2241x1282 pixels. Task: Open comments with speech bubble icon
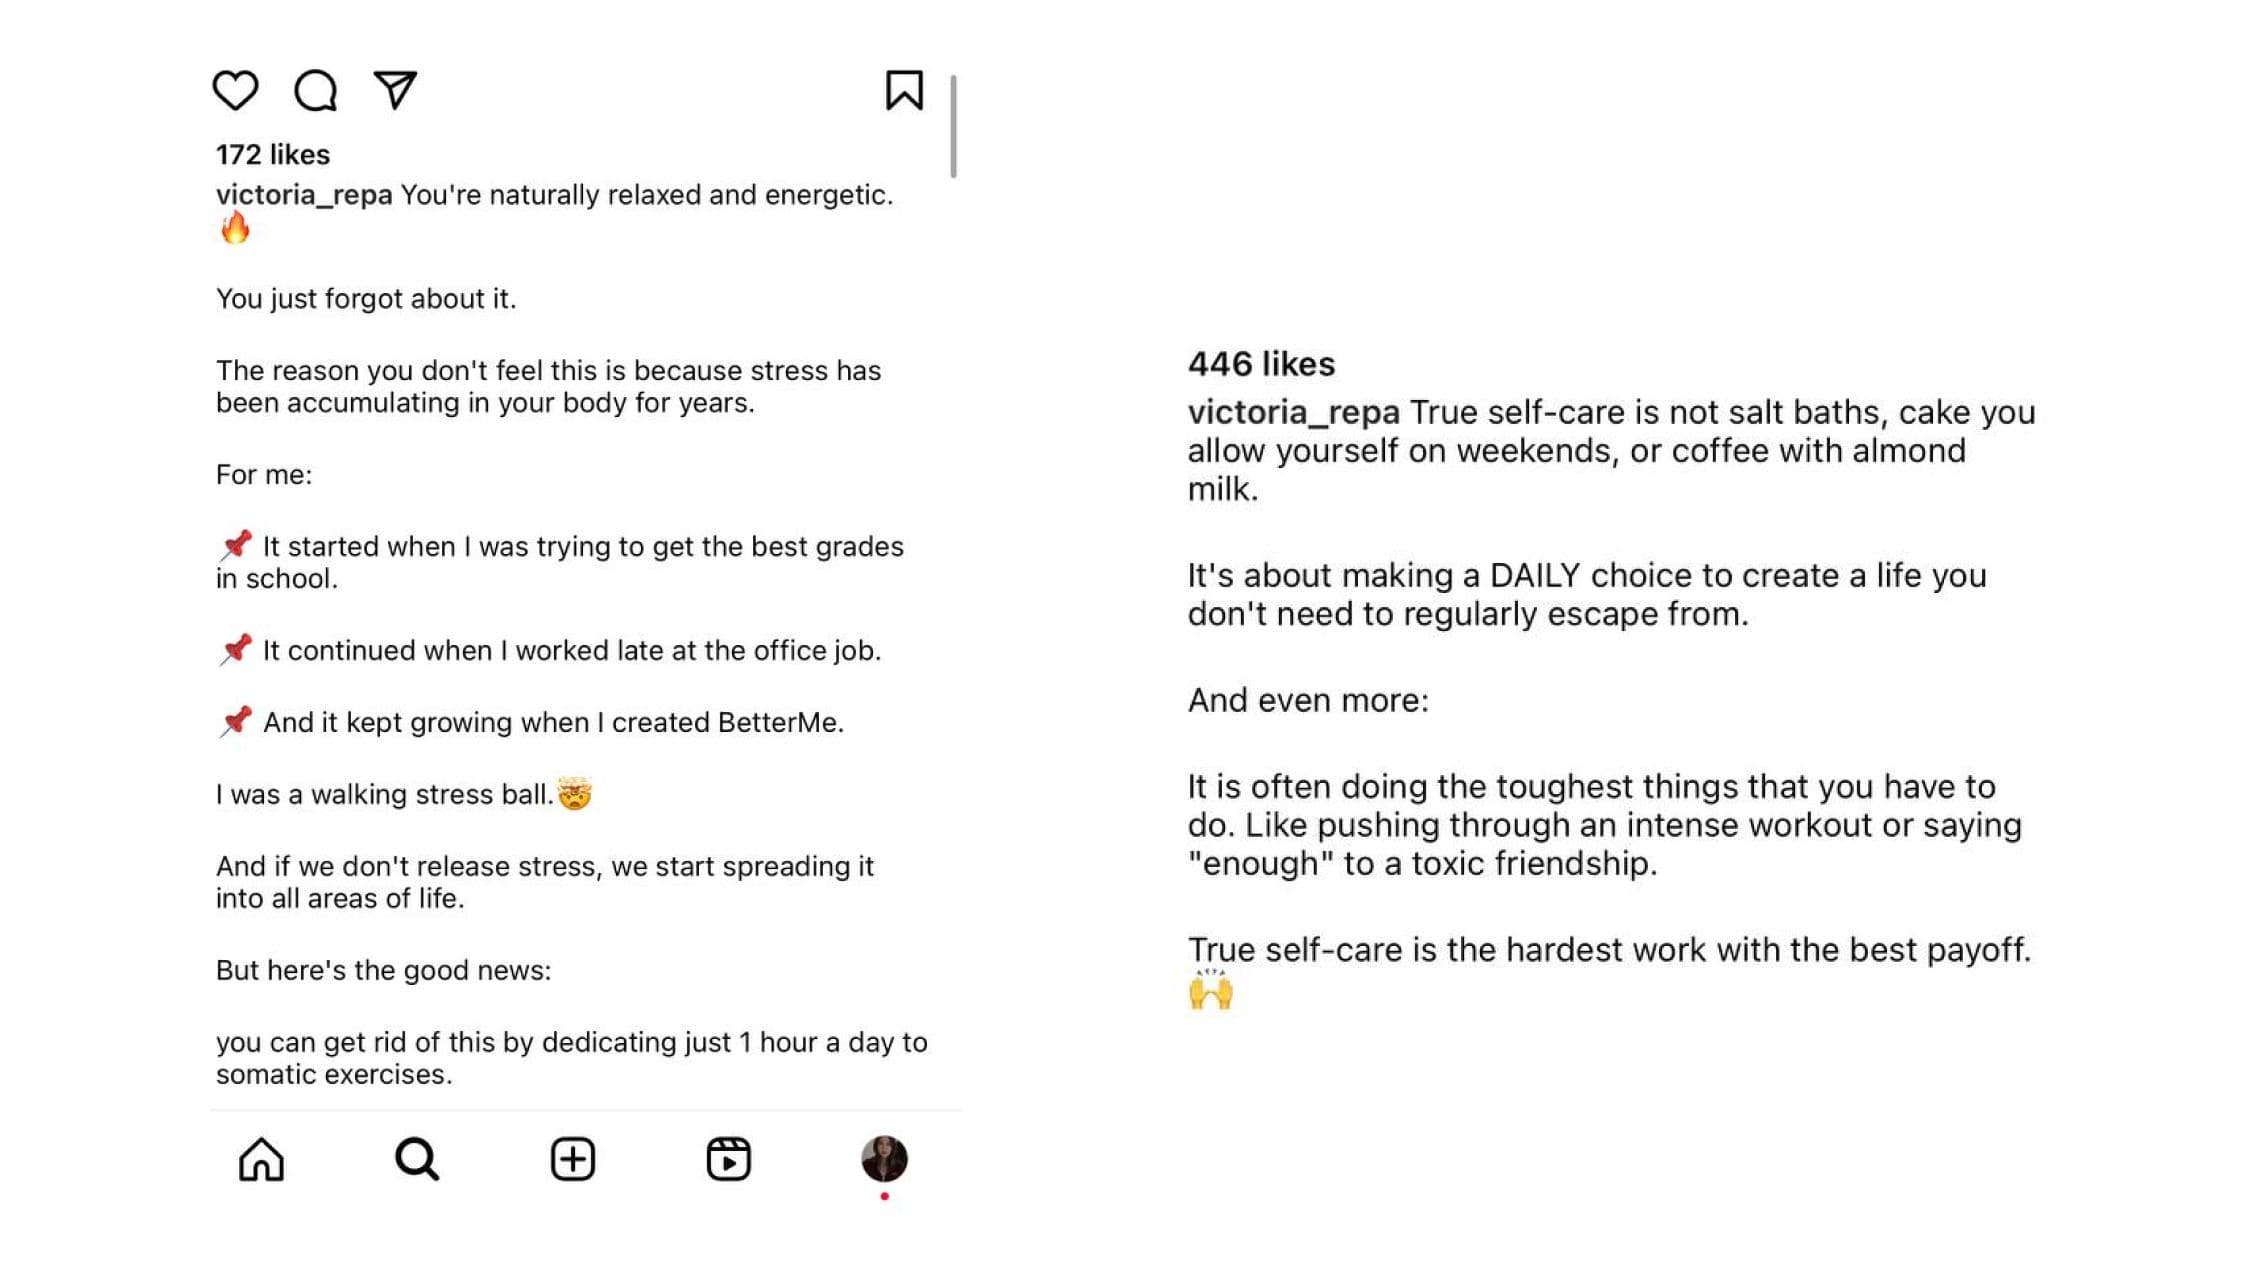(315, 91)
